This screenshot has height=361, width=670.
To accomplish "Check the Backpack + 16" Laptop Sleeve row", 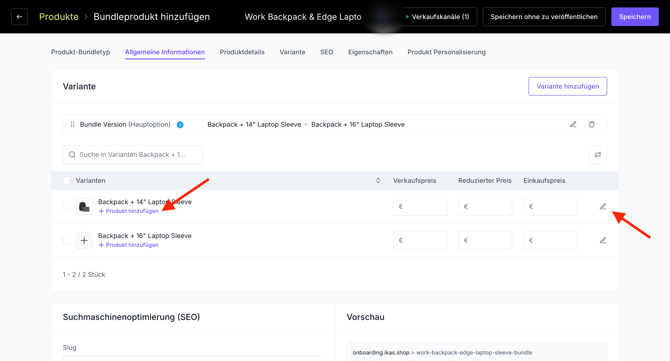I will (66, 240).
